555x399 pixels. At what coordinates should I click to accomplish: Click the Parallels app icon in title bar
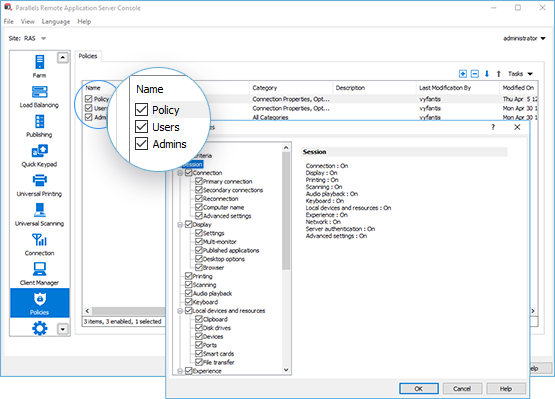click(x=7, y=7)
